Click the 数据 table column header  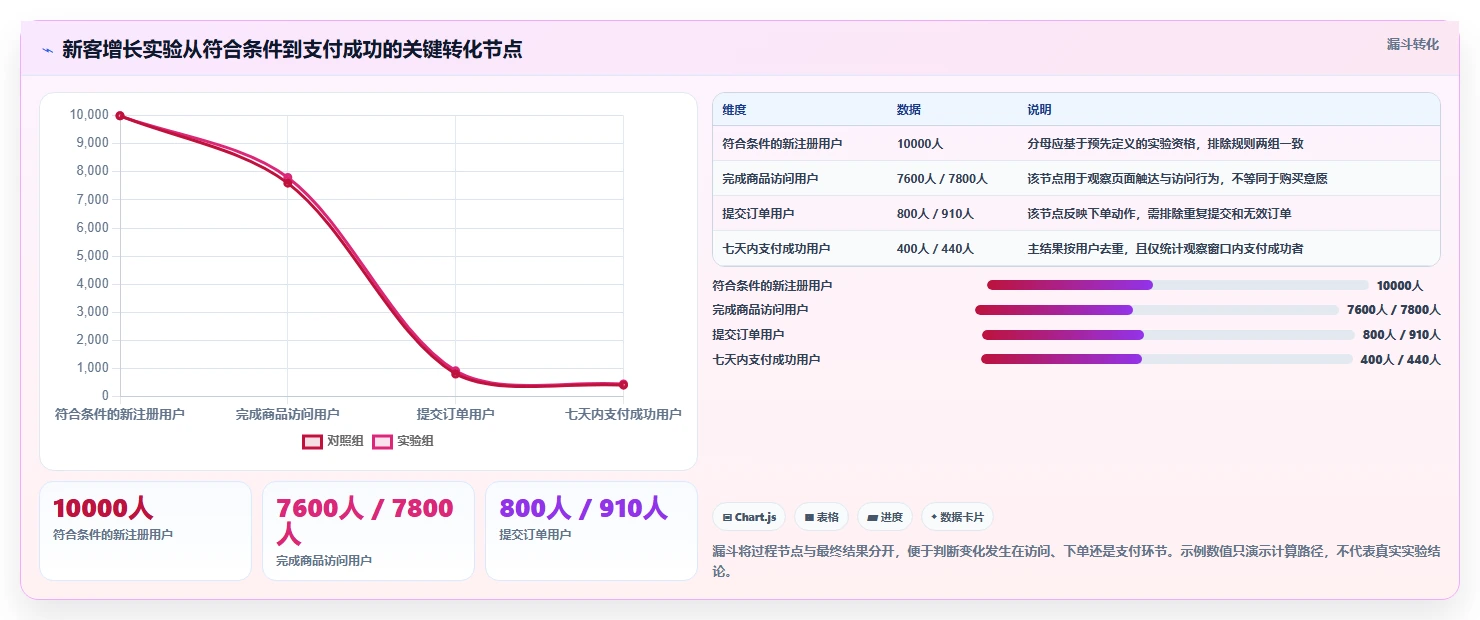click(x=909, y=110)
